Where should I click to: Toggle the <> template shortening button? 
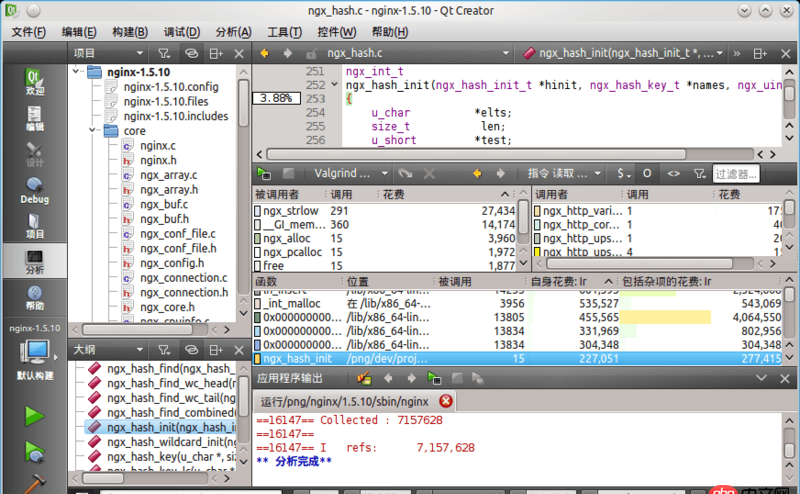click(673, 173)
